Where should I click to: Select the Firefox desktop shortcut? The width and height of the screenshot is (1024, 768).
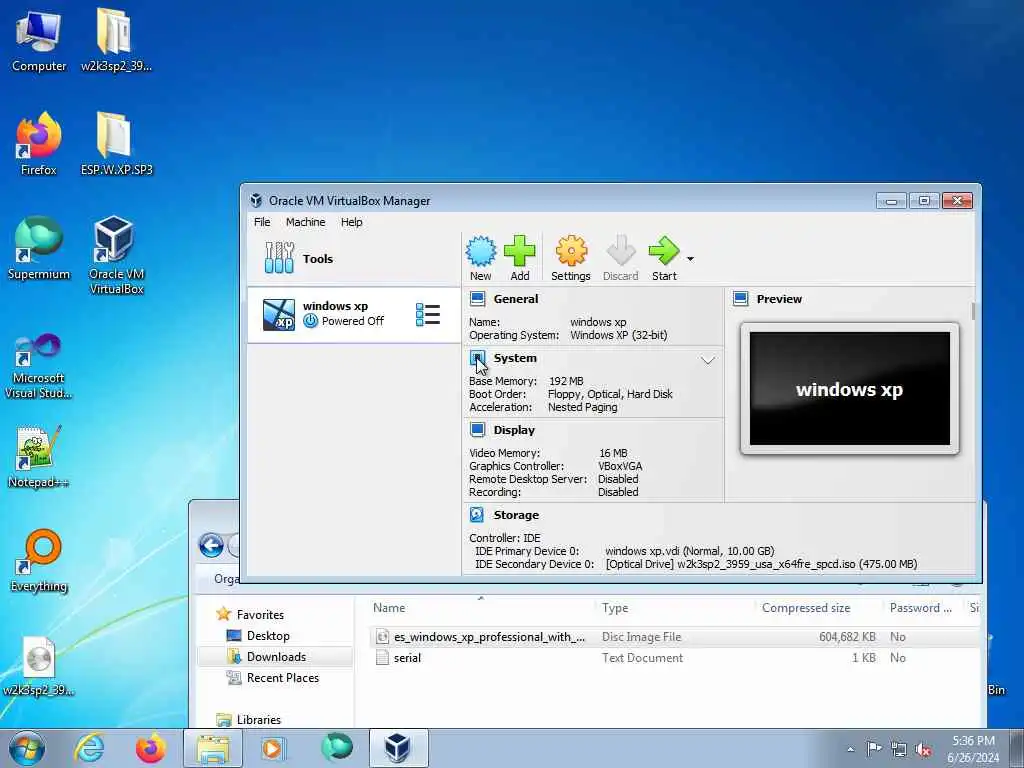[x=39, y=144]
